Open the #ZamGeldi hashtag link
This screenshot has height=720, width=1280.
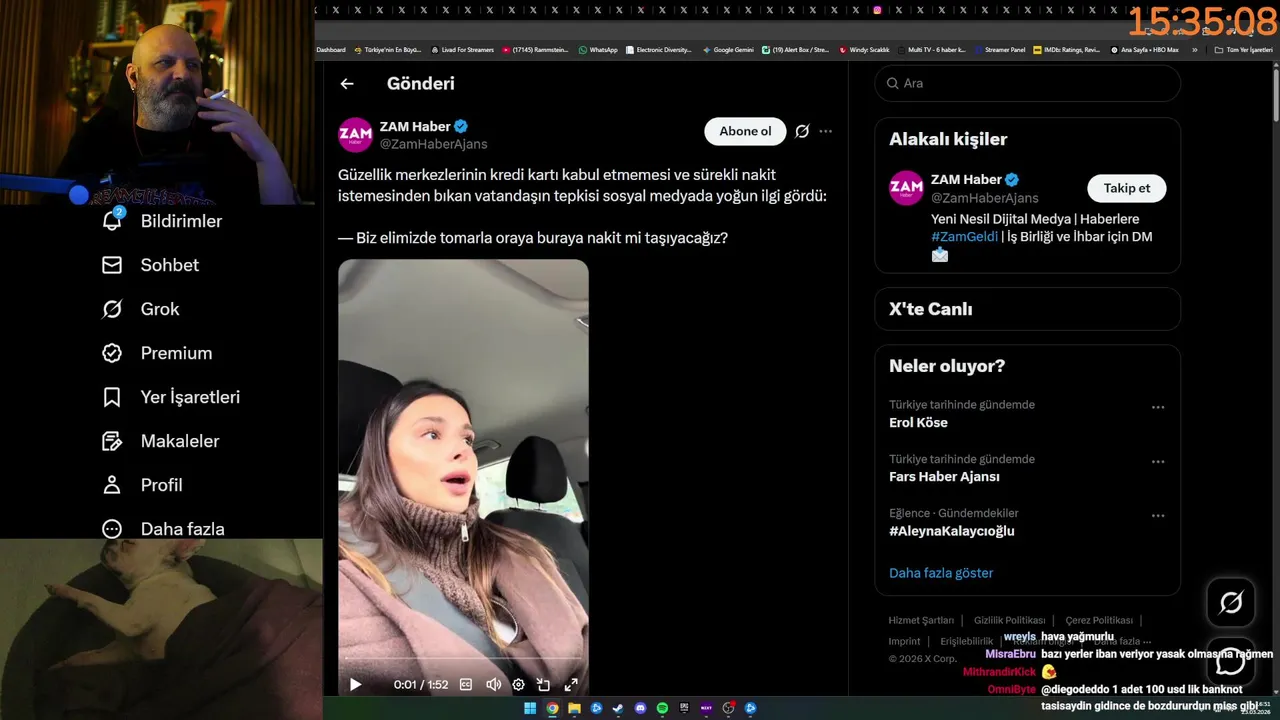(964, 237)
